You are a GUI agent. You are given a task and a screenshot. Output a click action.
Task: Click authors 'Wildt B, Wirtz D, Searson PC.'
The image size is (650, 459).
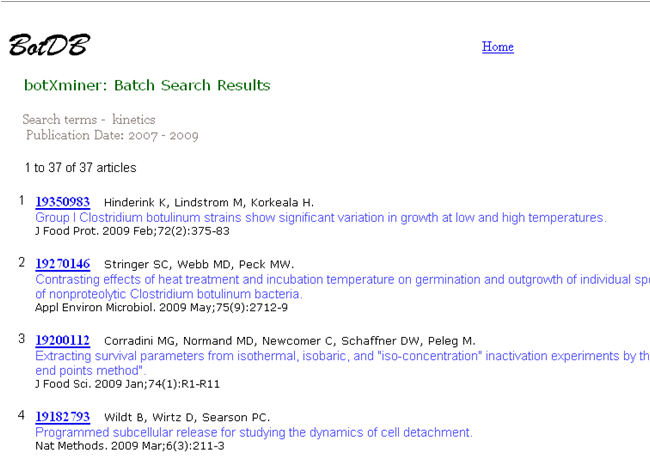pyautogui.click(x=187, y=418)
